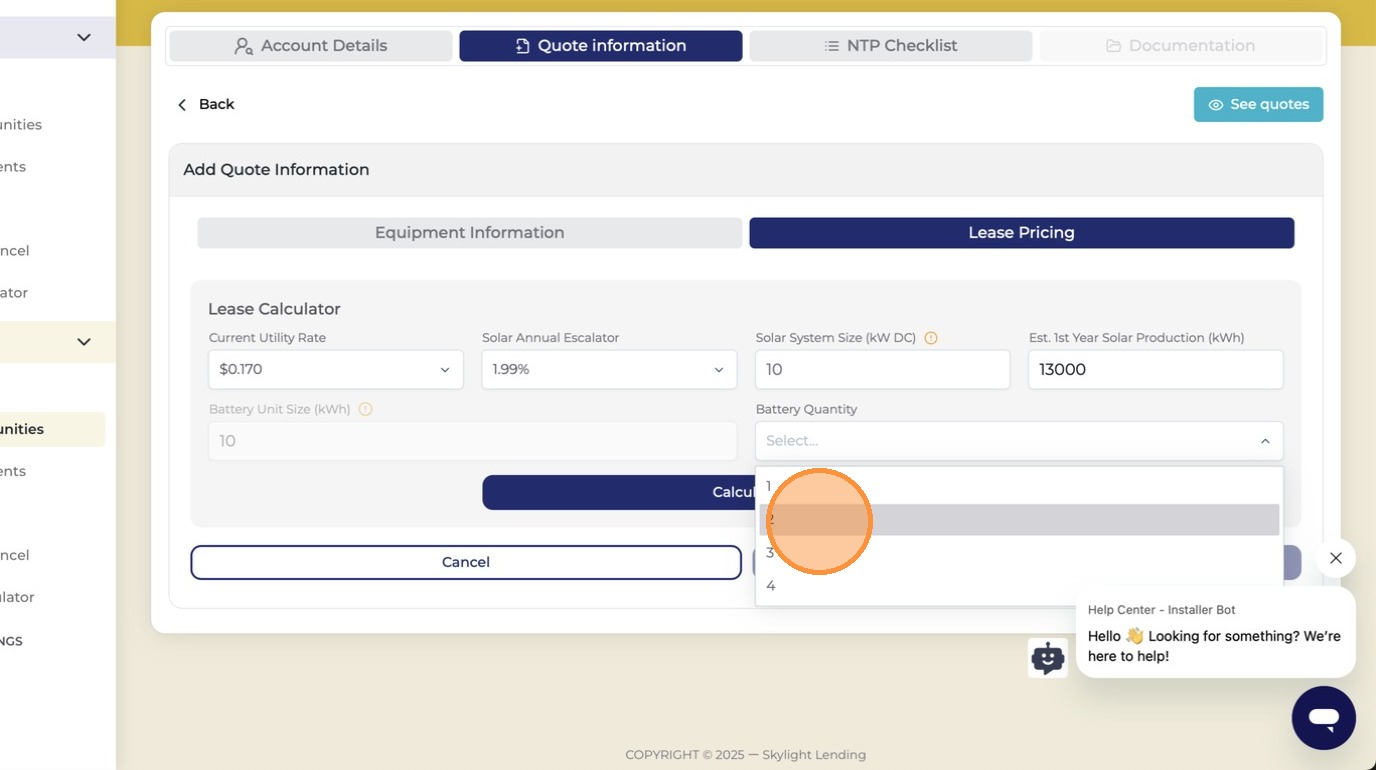Click the Cancel button
This screenshot has height=770, width=1376.
tap(466, 562)
